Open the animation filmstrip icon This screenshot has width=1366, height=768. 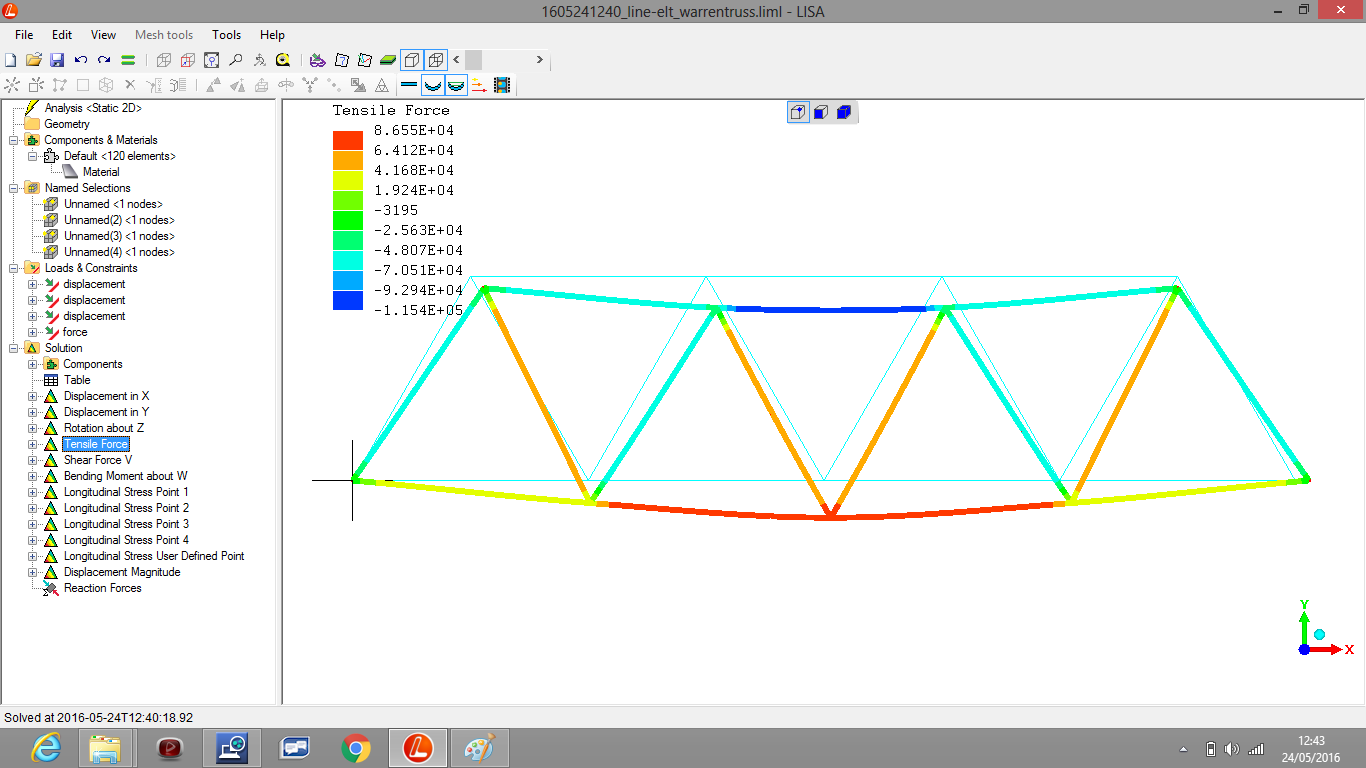(502, 86)
